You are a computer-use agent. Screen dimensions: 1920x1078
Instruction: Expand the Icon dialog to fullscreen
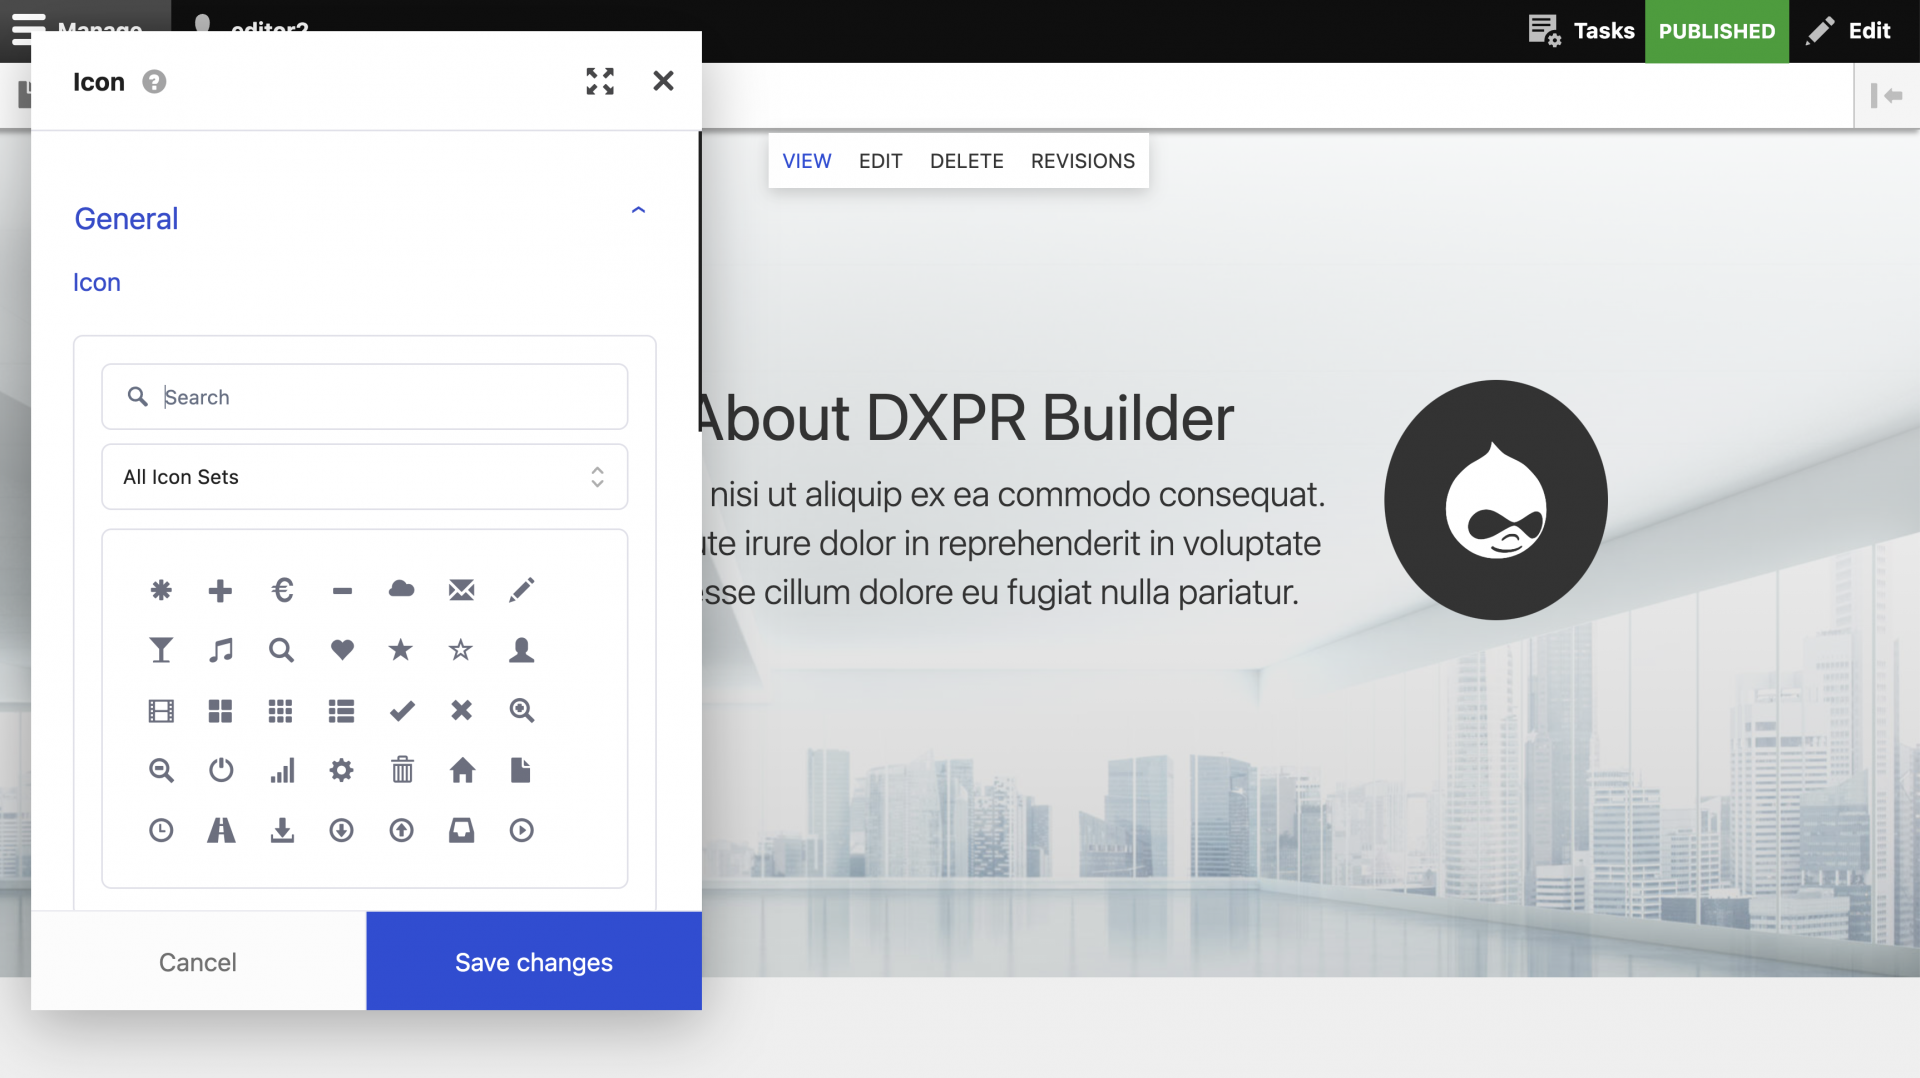(x=600, y=81)
